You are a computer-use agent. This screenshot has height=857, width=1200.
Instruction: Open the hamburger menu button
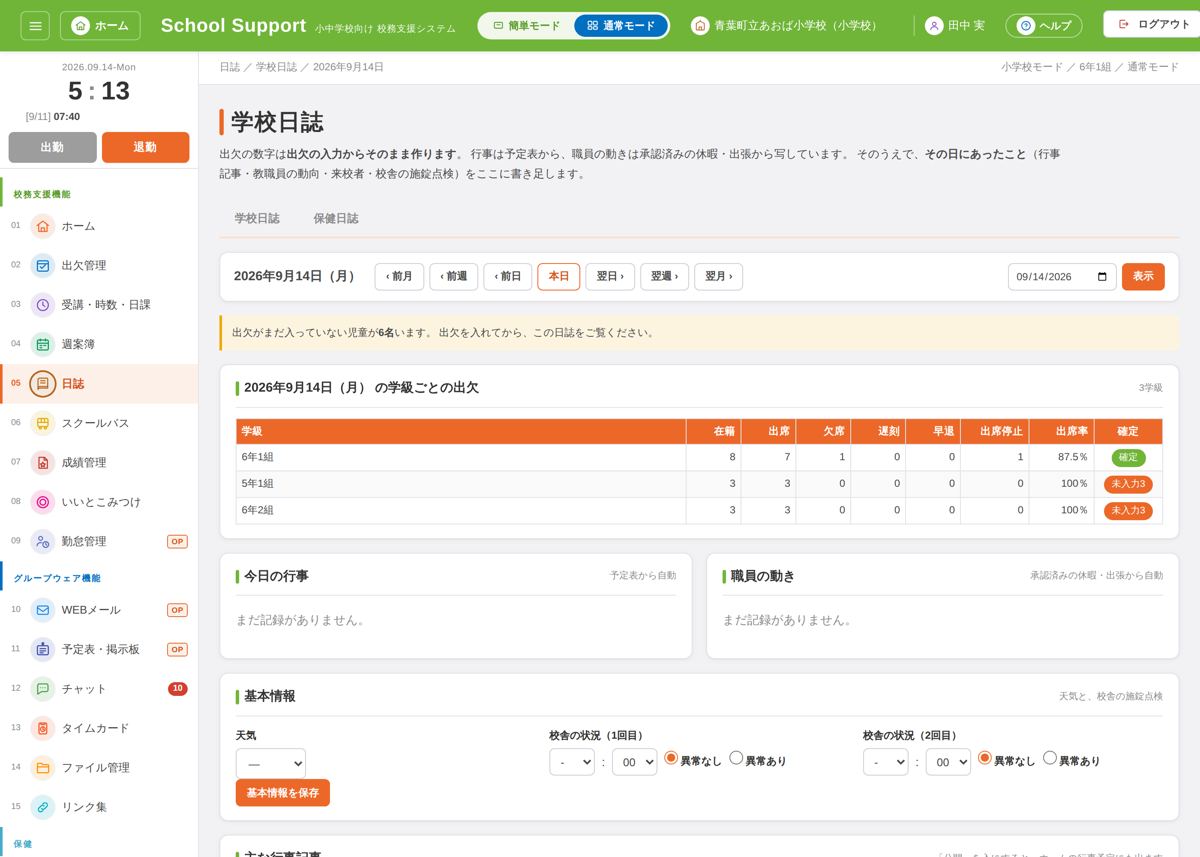click(x=35, y=25)
